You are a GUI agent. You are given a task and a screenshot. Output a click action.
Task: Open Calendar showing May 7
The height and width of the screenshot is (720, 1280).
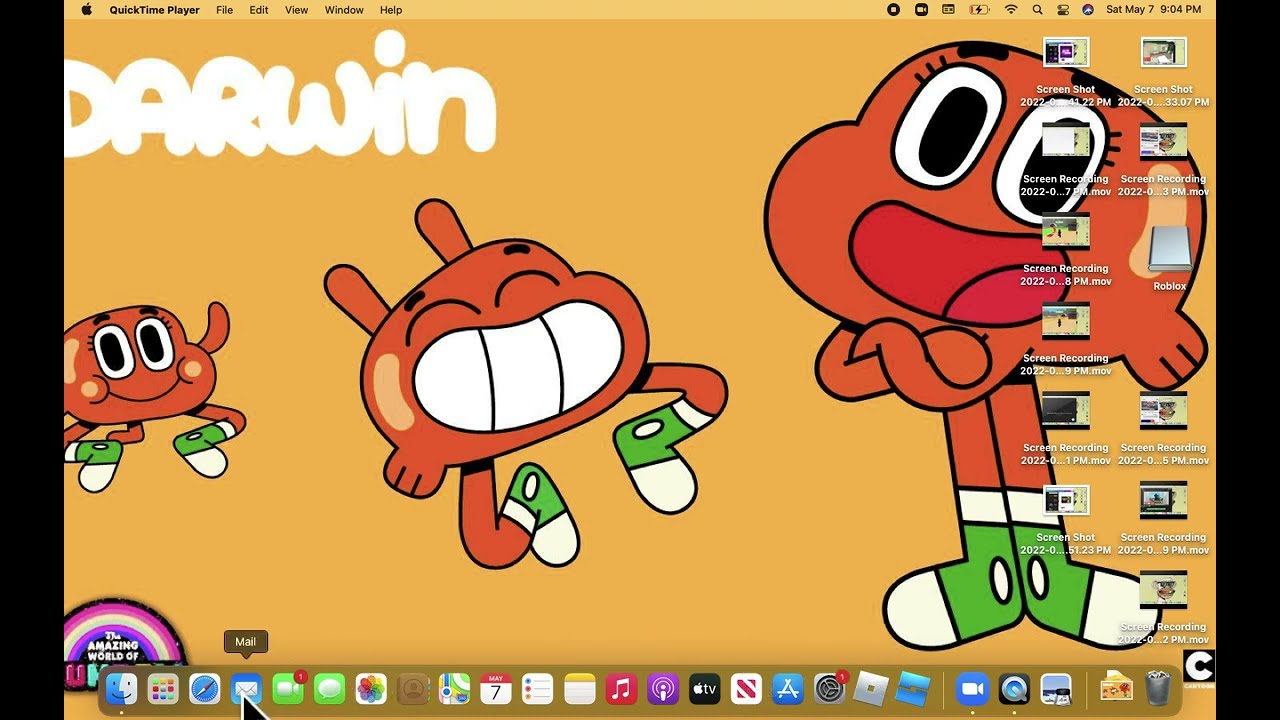click(496, 688)
